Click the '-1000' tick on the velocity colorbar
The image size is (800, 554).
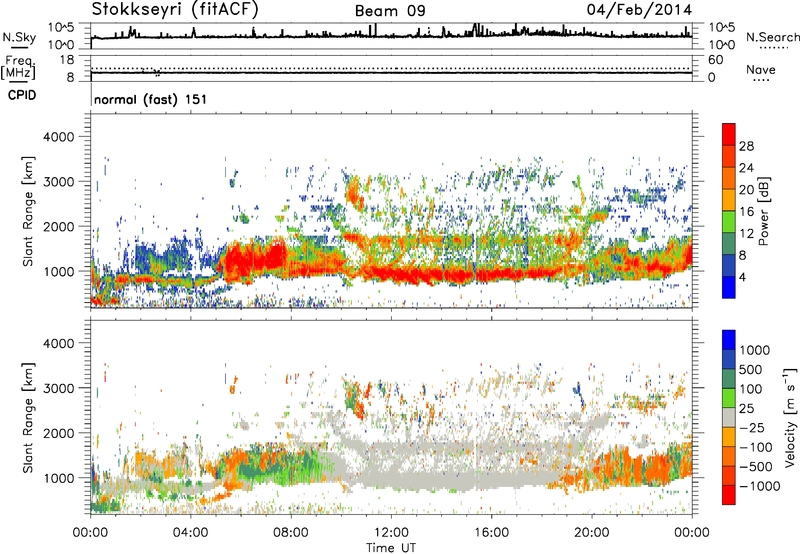click(759, 486)
